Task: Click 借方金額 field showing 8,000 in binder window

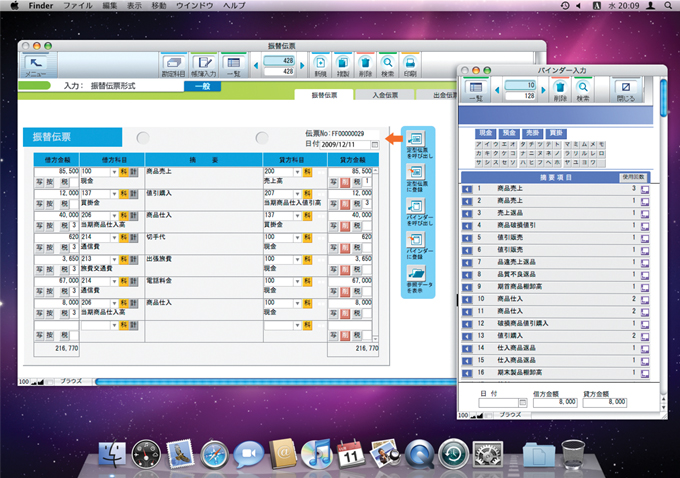Action: (555, 403)
